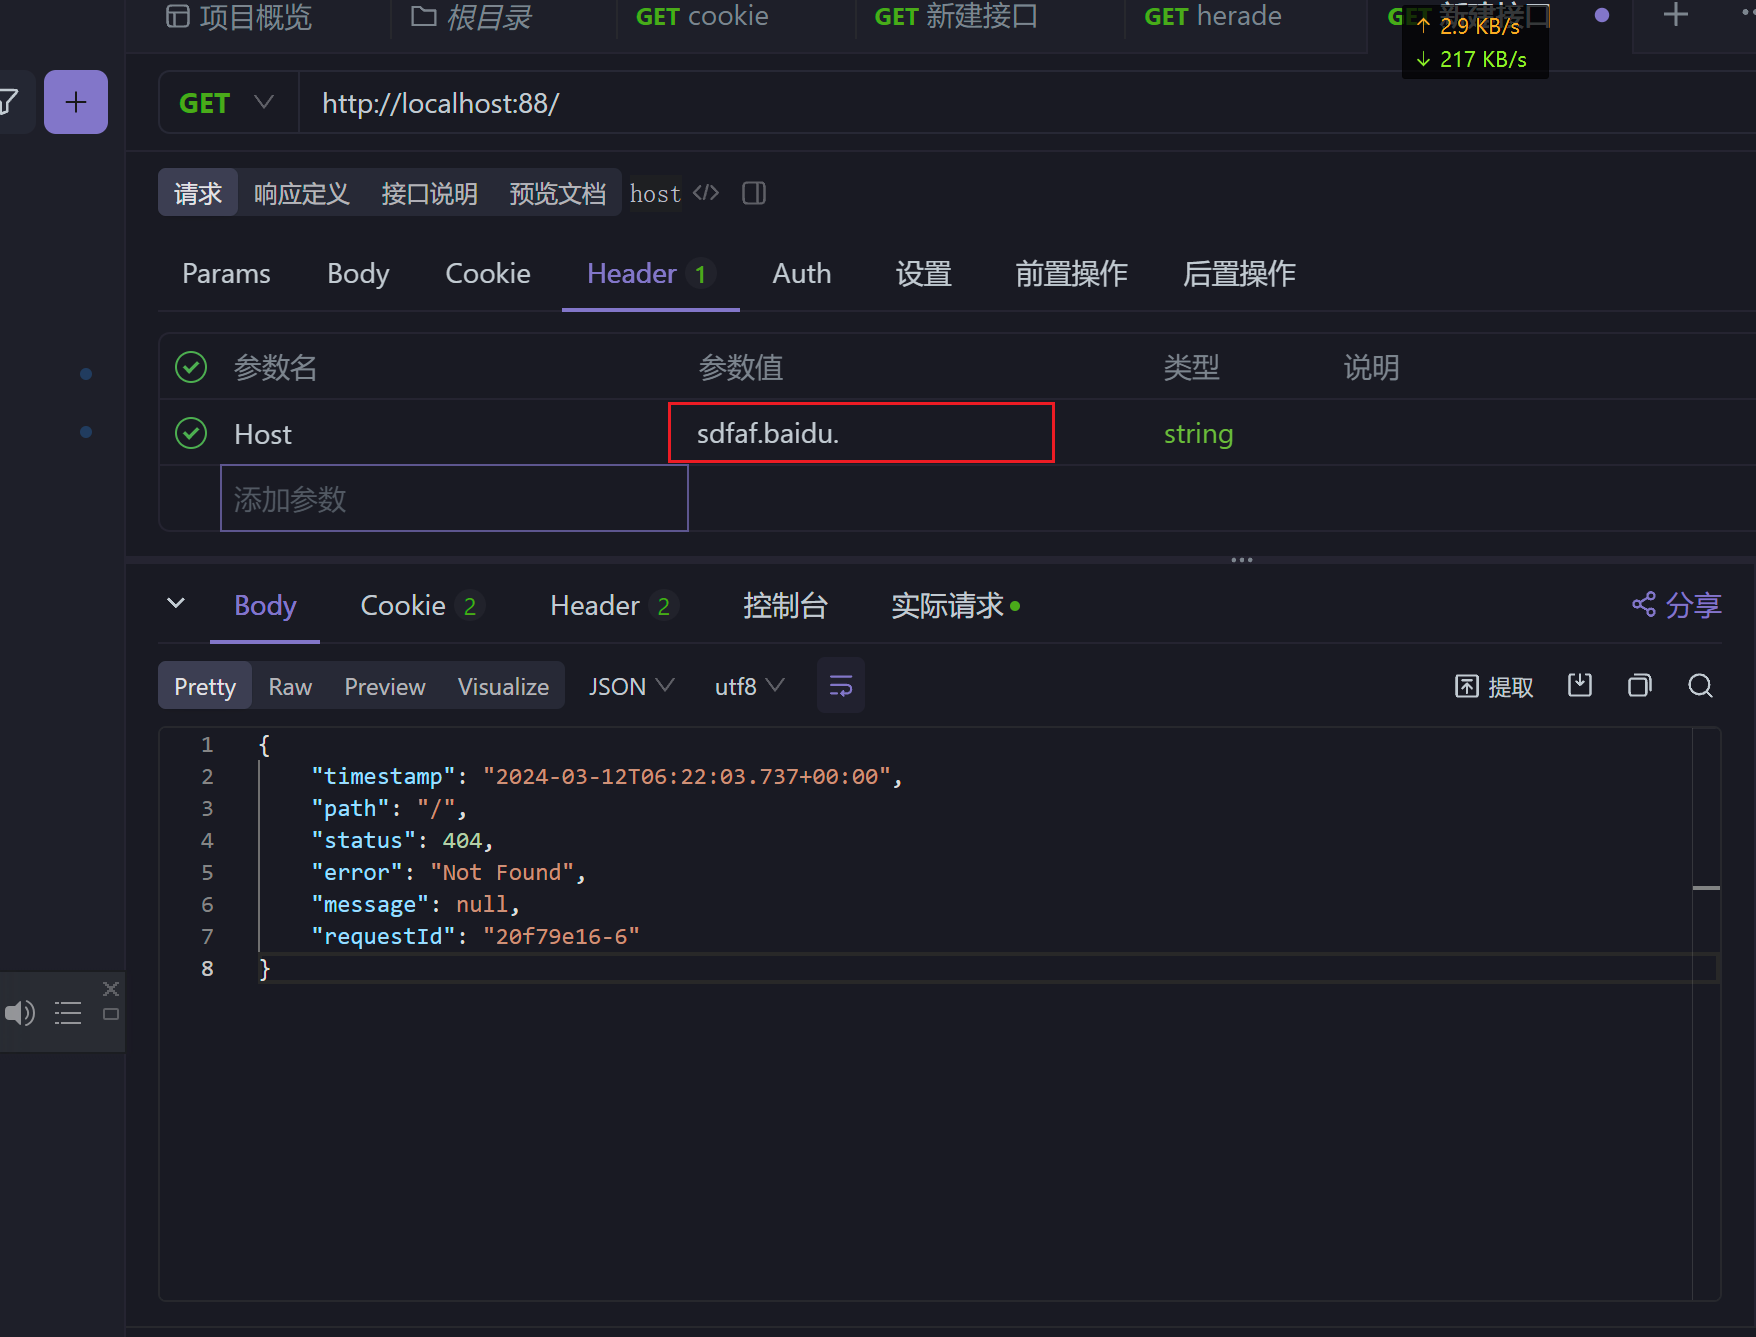Close the floating widget with X

(111, 989)
